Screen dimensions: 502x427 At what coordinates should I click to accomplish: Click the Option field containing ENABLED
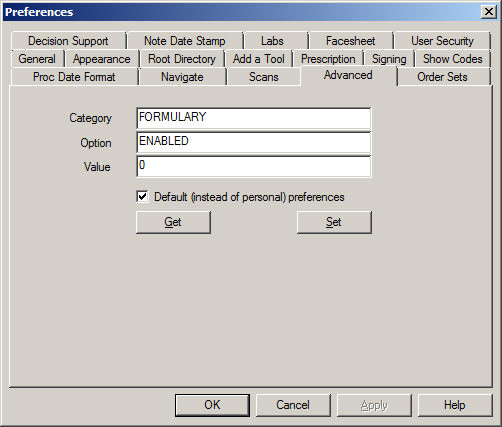[x=254, y=142]
